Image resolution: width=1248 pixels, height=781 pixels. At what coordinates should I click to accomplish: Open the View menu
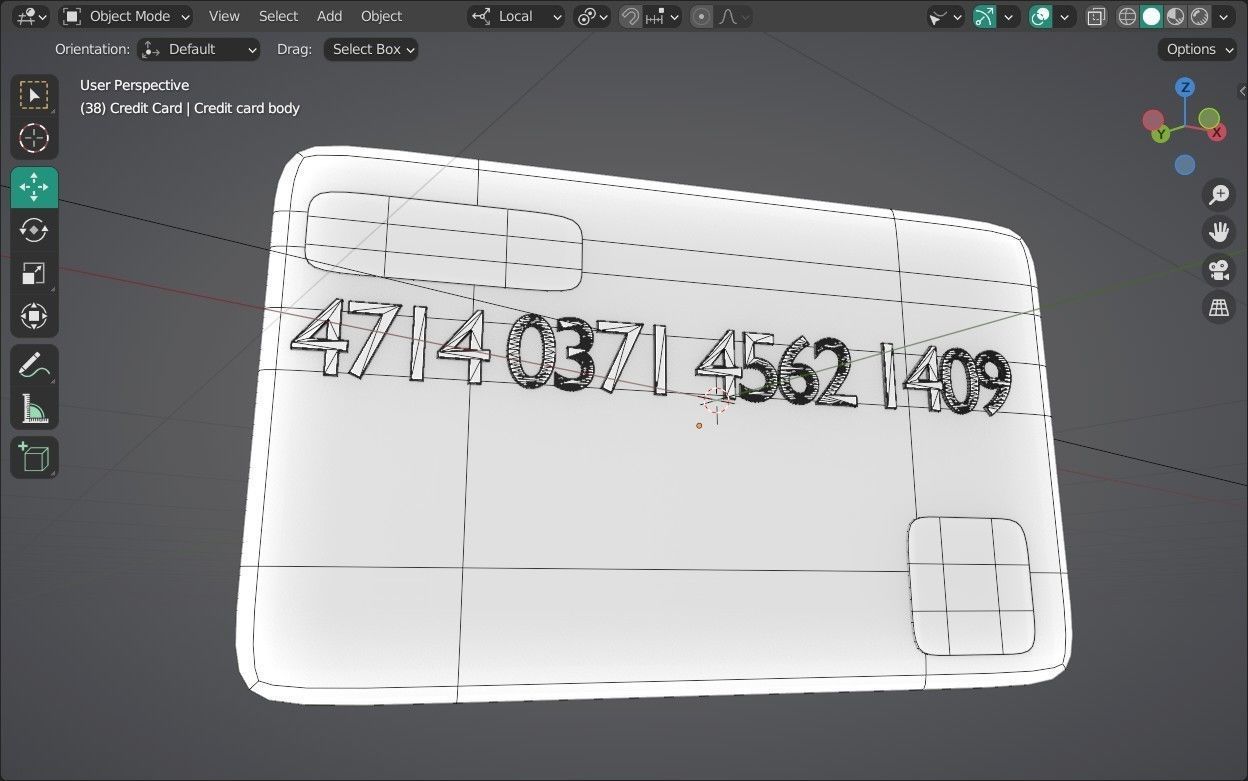(x=224, y=16)
